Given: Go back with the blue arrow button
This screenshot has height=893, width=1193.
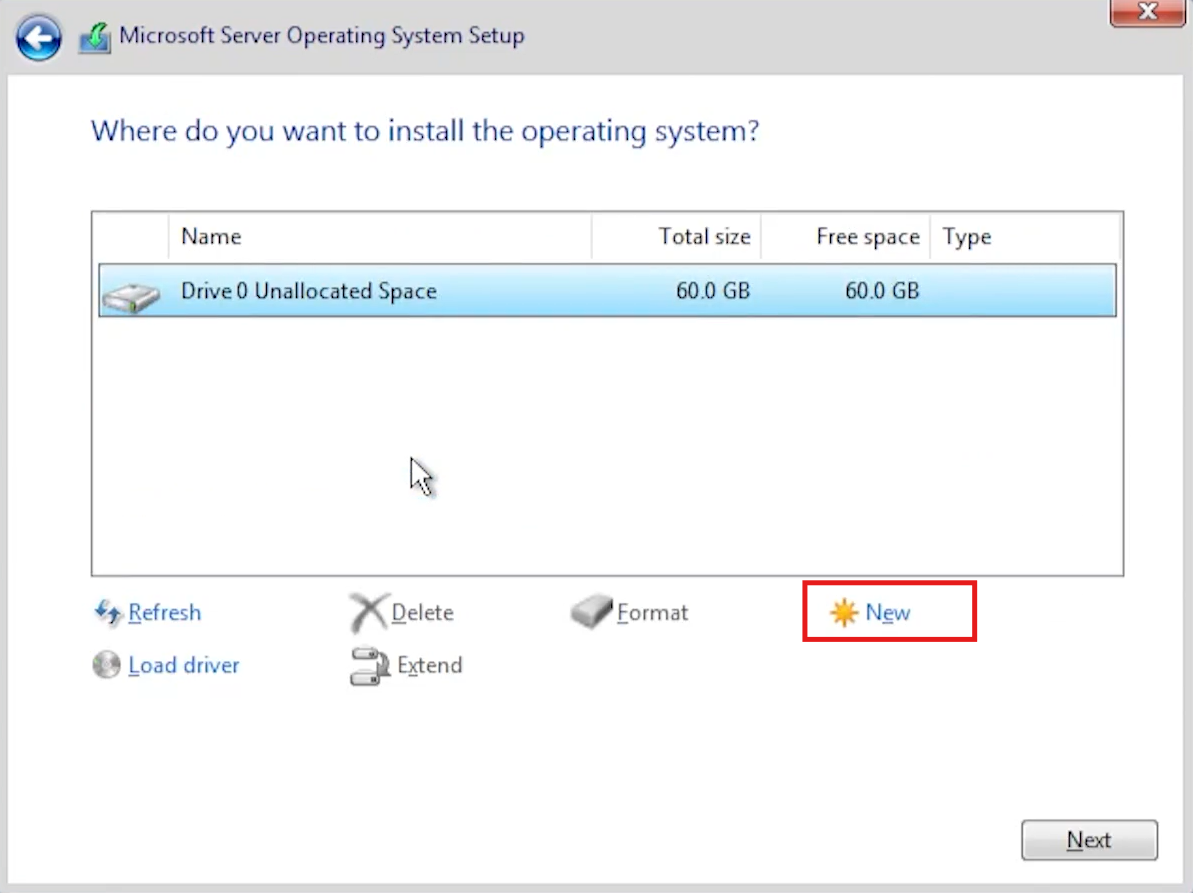Looking at the screenshot, I should tap(38, 37).
